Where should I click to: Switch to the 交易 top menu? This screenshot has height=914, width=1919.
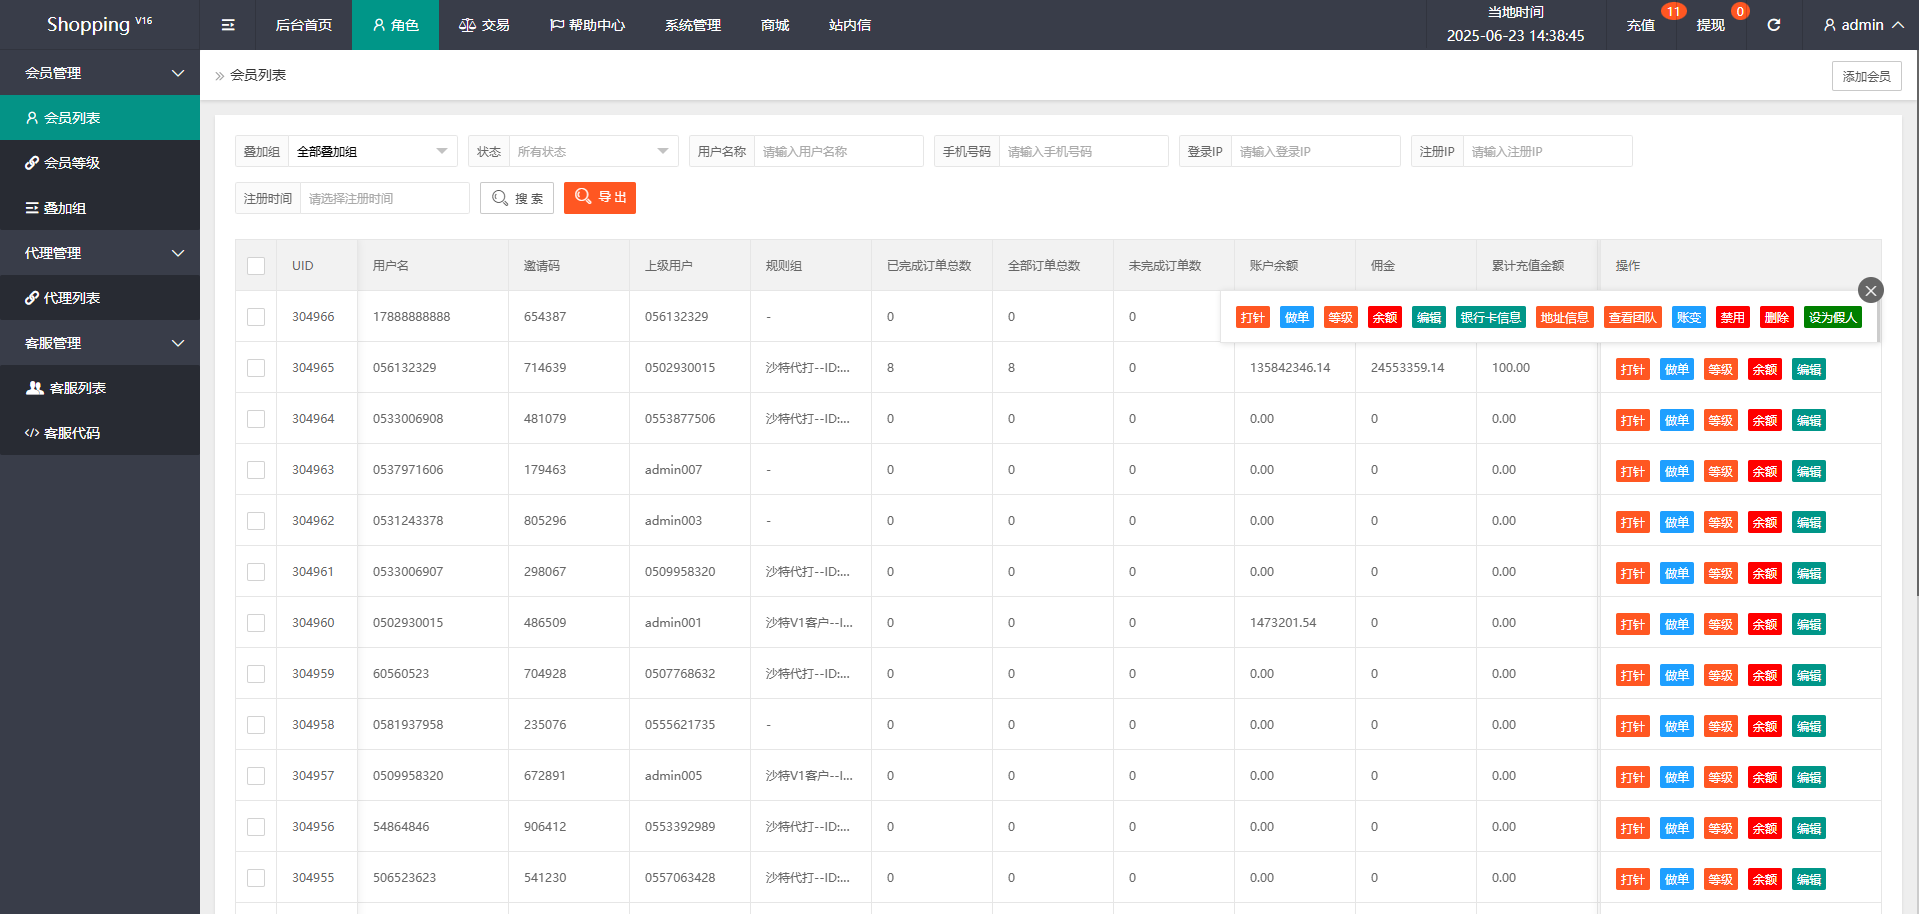click(484, 25)
